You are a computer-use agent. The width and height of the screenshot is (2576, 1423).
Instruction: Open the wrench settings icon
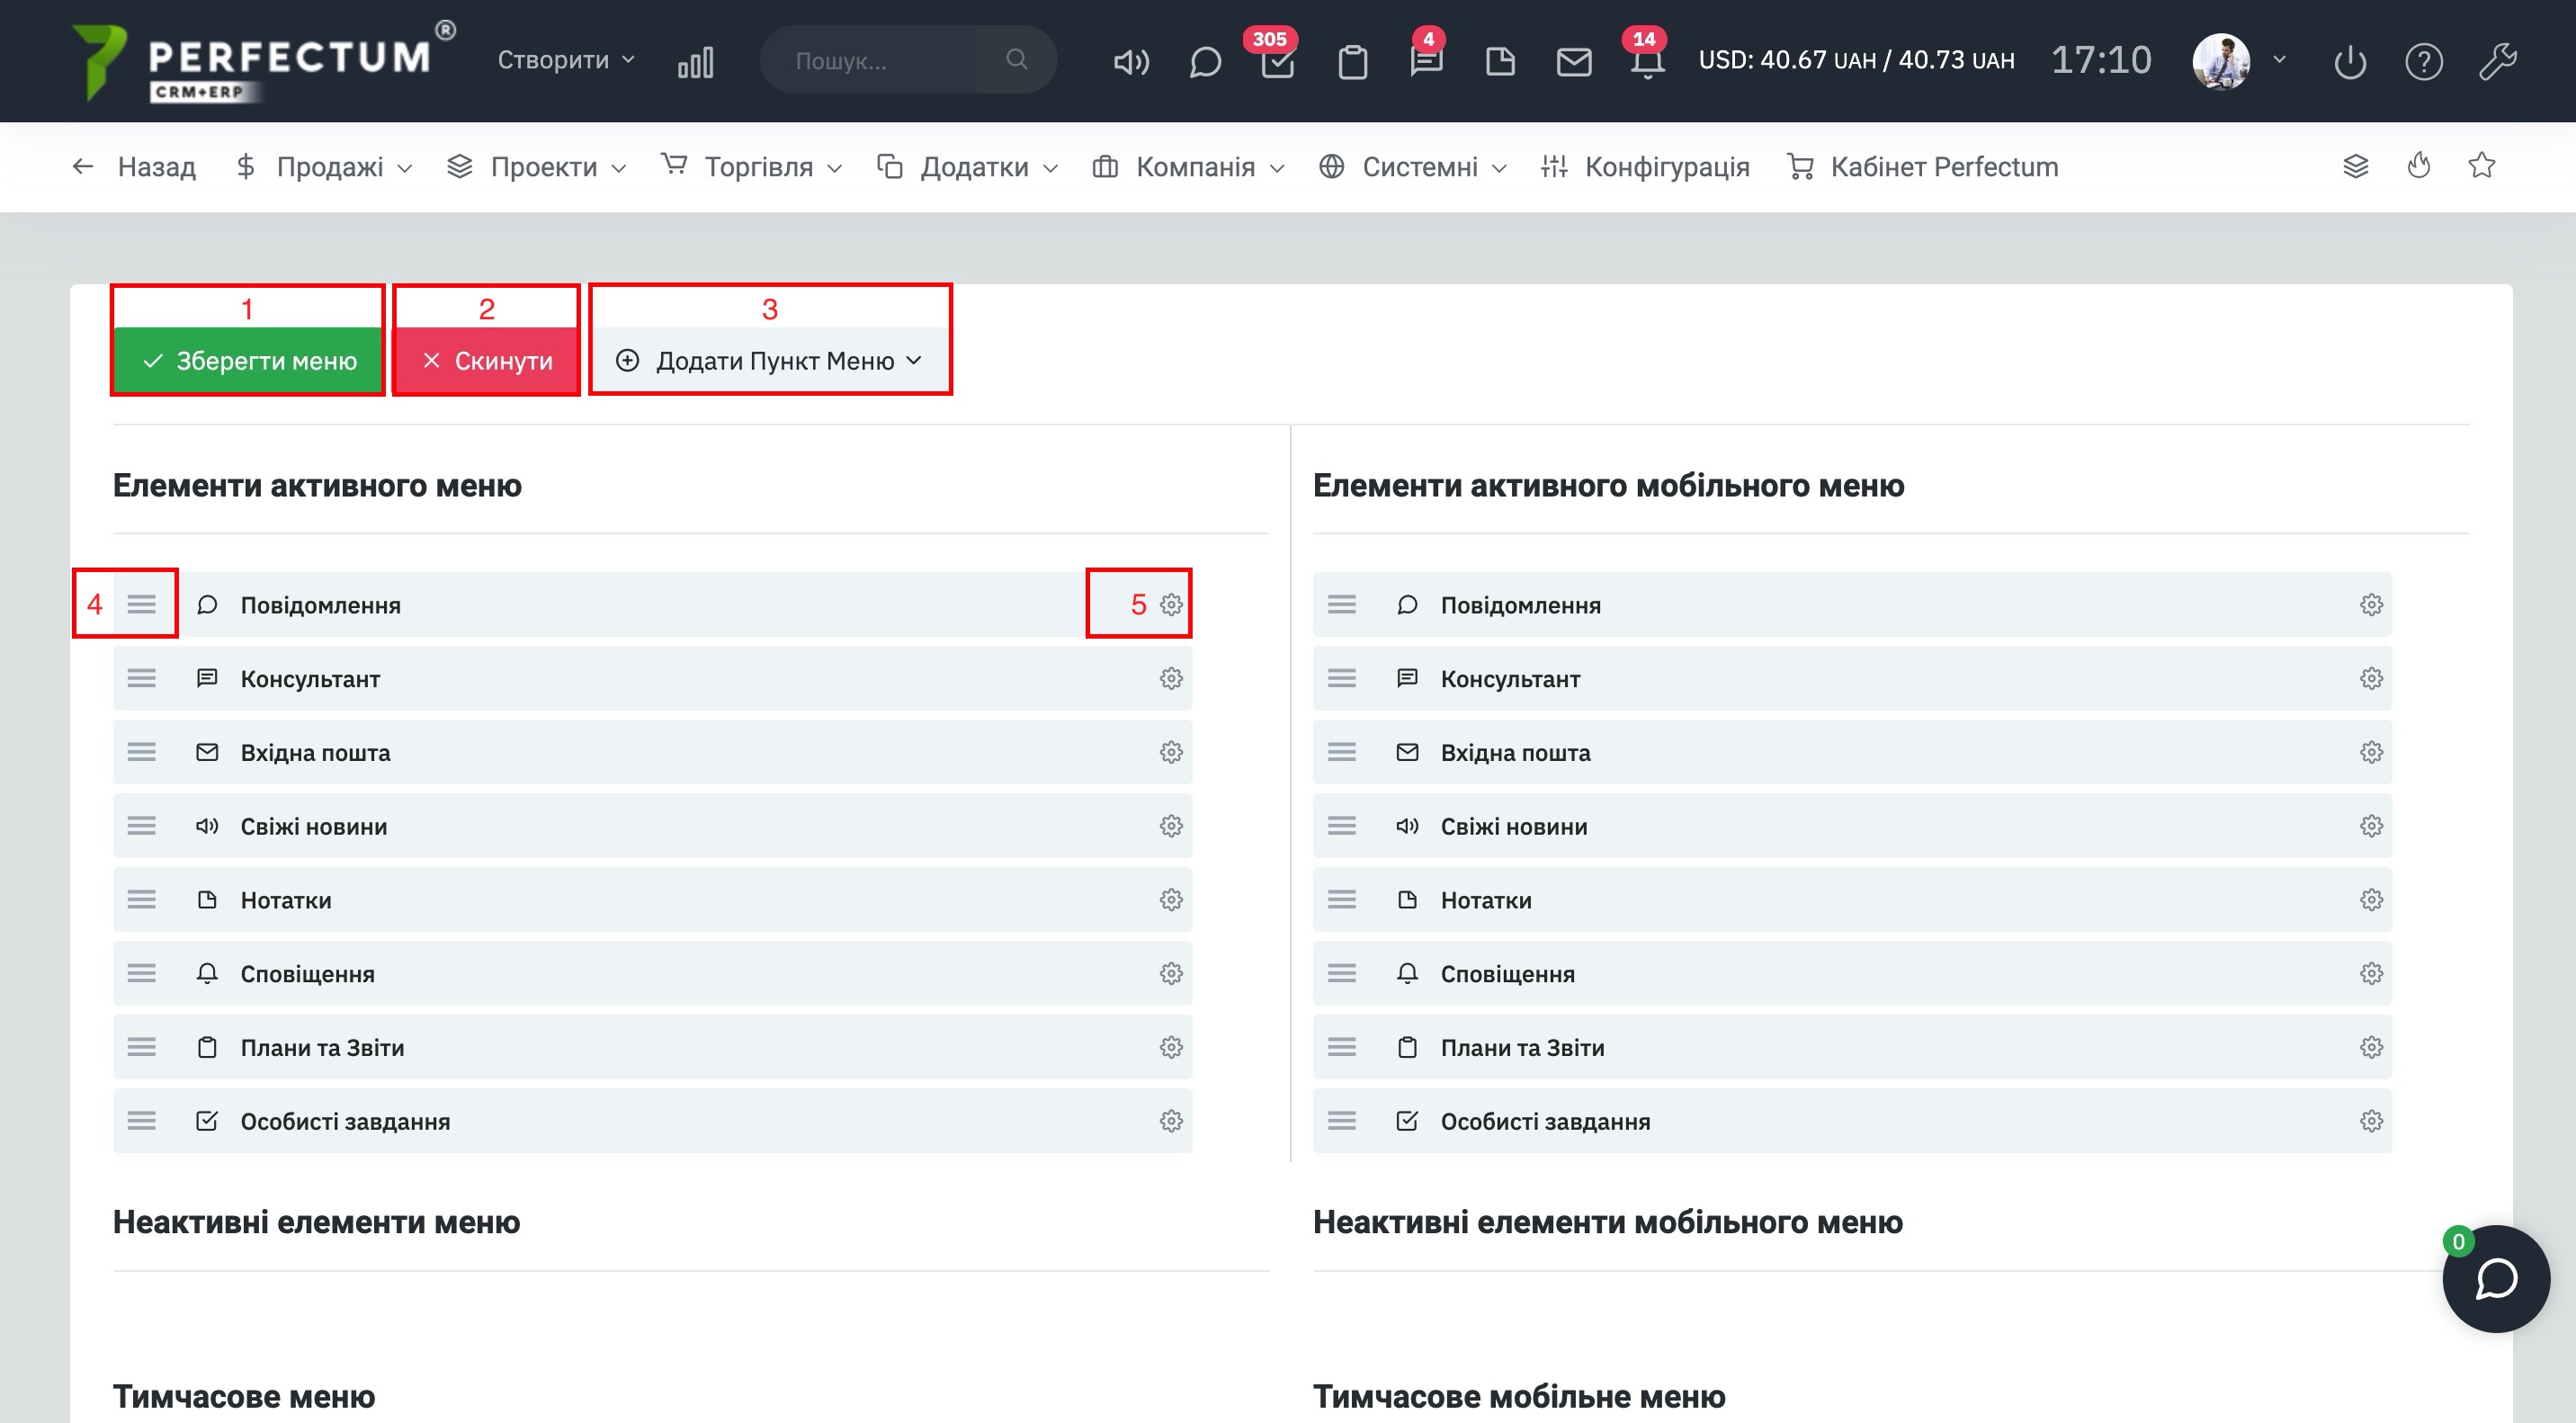(x=2497, y=62)
